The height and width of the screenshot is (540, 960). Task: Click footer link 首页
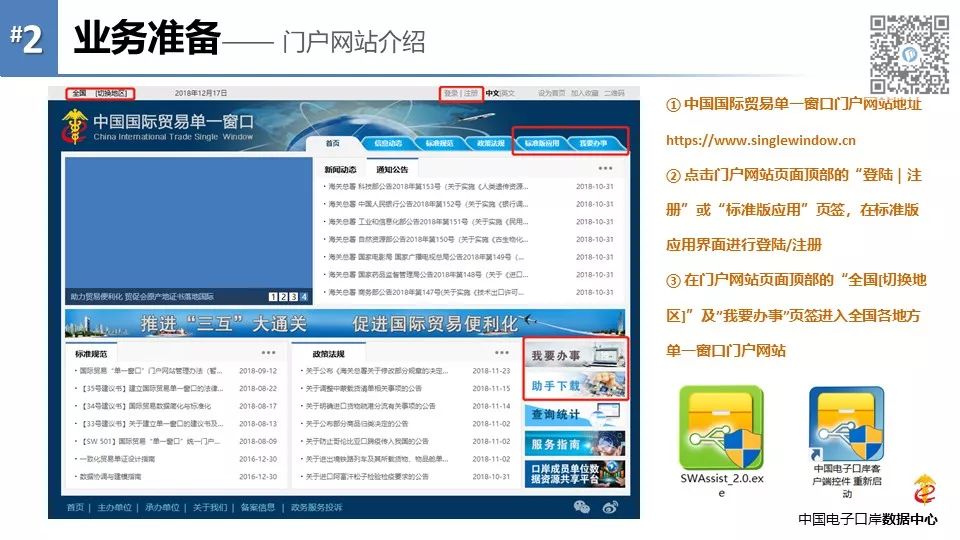[75, 507]
